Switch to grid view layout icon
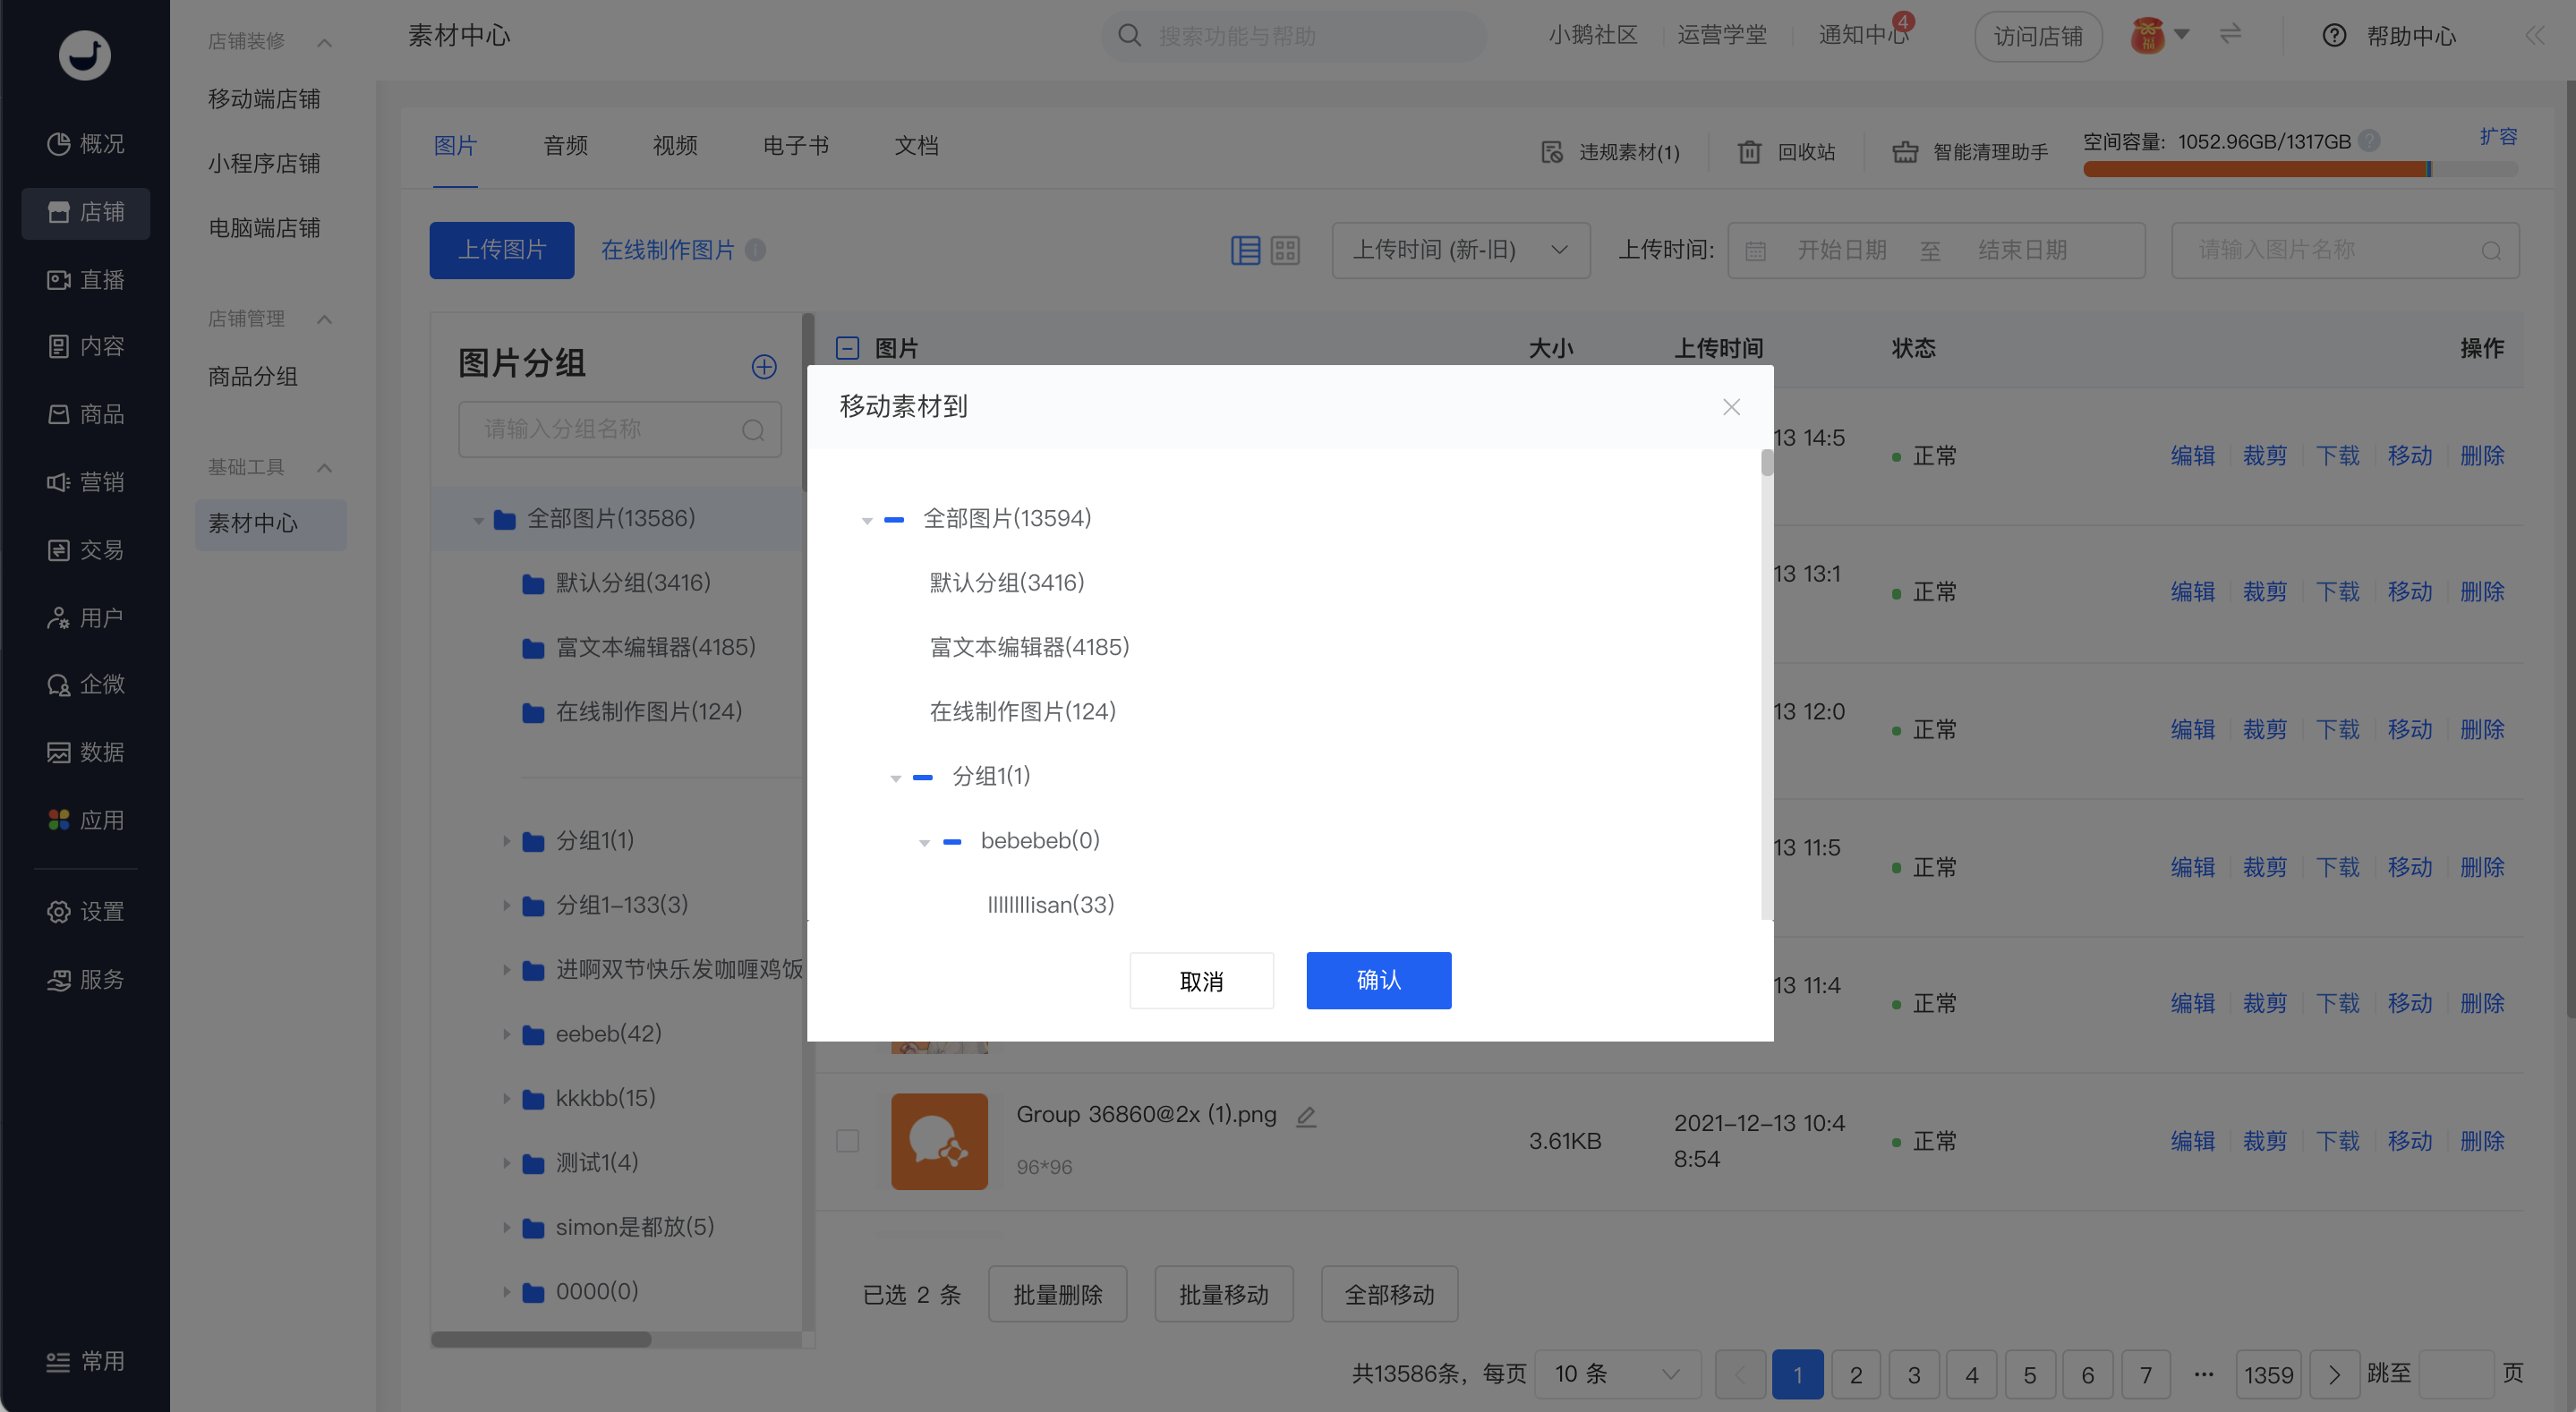The width and height of the screenshot is (2576, 1412). [1285, 250]
